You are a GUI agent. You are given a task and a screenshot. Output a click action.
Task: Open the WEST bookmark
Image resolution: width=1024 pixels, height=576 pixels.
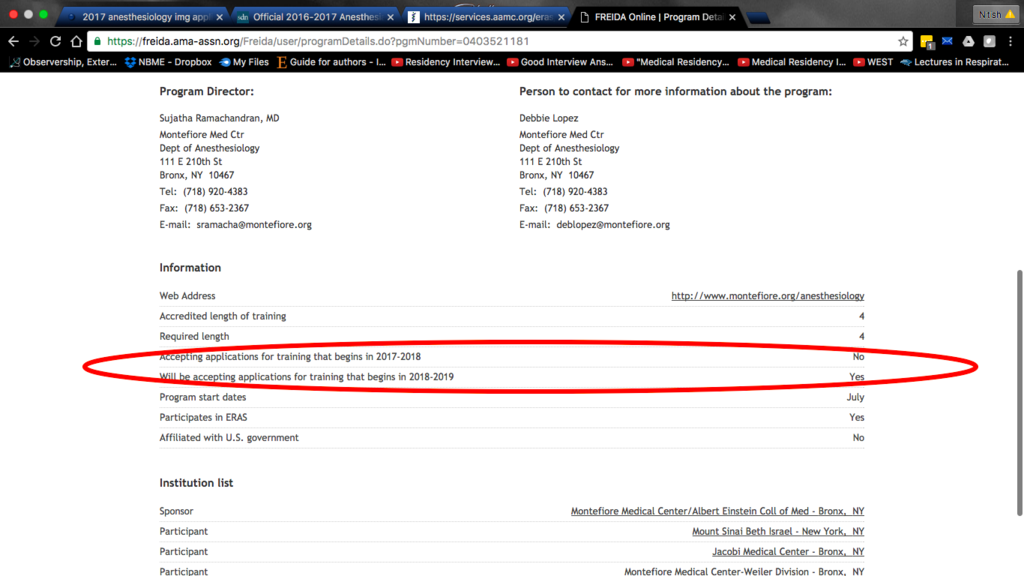[873, 62]
